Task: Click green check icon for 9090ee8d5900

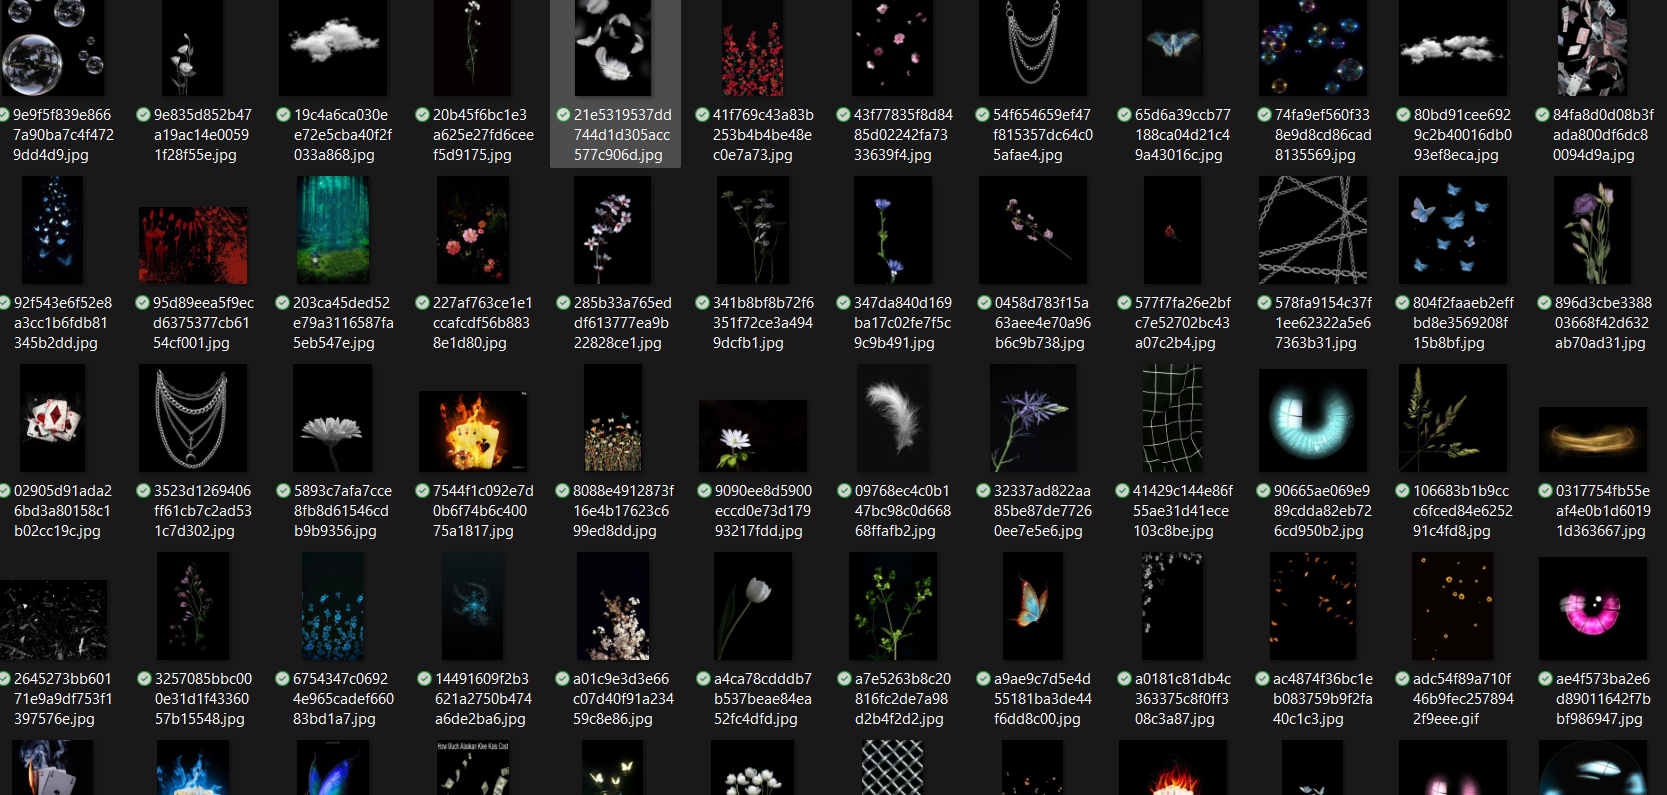Action: (705, 491)
